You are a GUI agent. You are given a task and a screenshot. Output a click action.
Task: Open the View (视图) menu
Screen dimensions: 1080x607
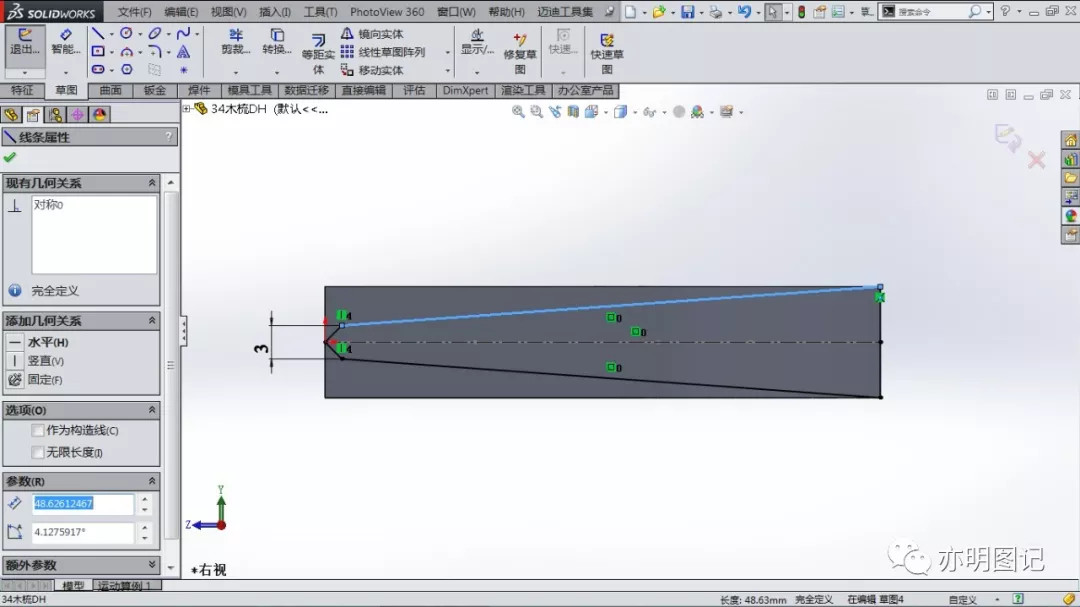coord(228,12)
